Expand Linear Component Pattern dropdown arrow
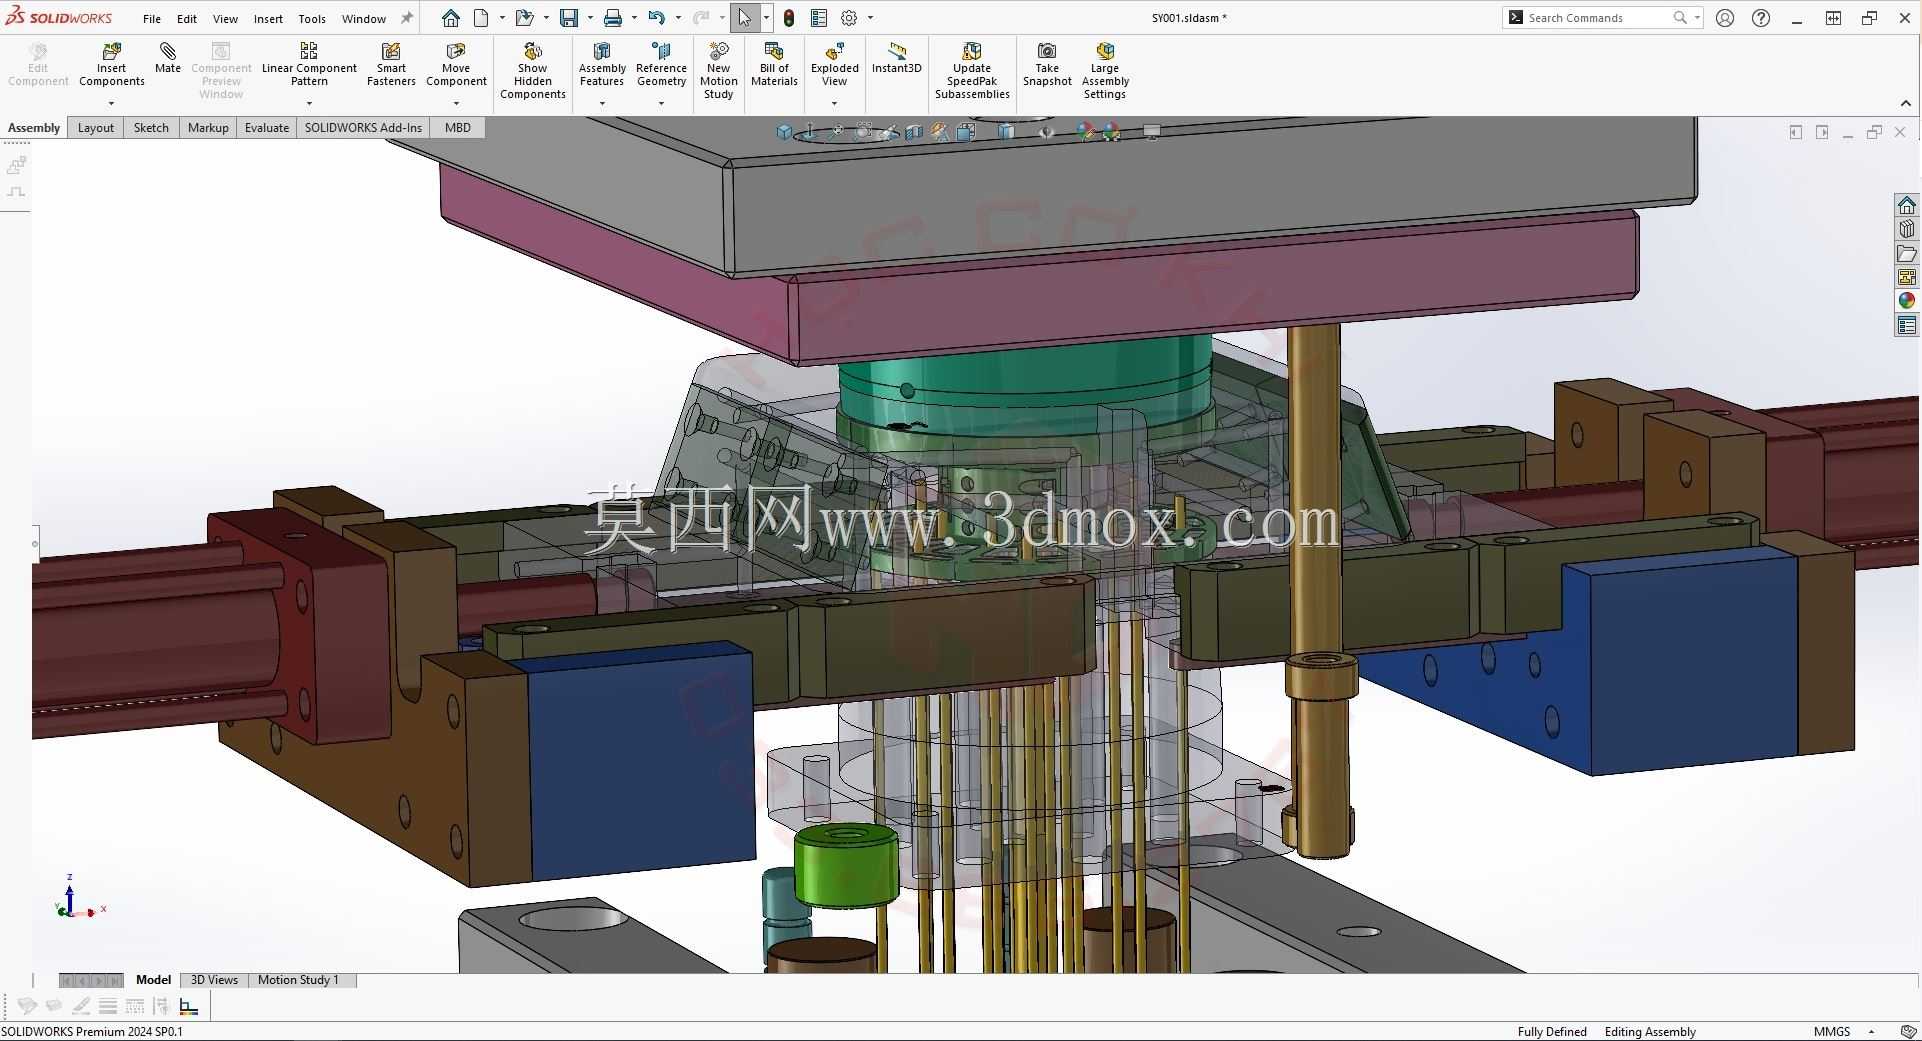The image size is (1922, 1041). tap(309, 103)
